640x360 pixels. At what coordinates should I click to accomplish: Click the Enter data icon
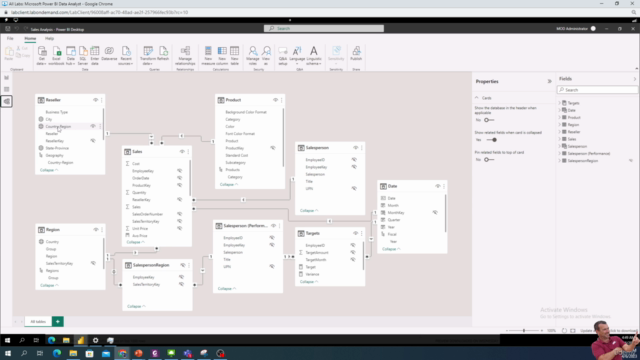point(95,56)
